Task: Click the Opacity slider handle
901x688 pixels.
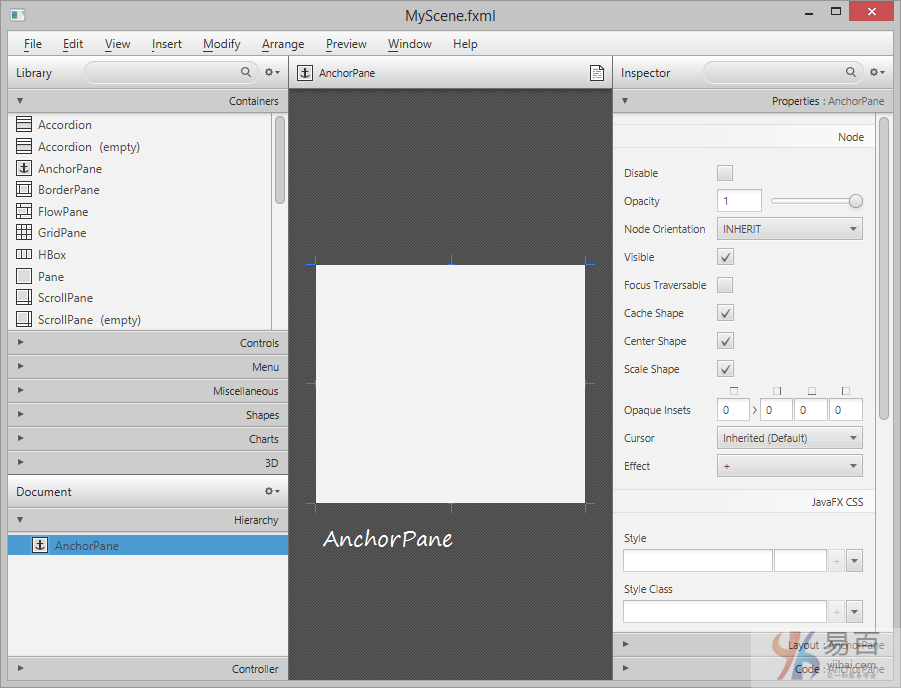Action: pos(855,201)
